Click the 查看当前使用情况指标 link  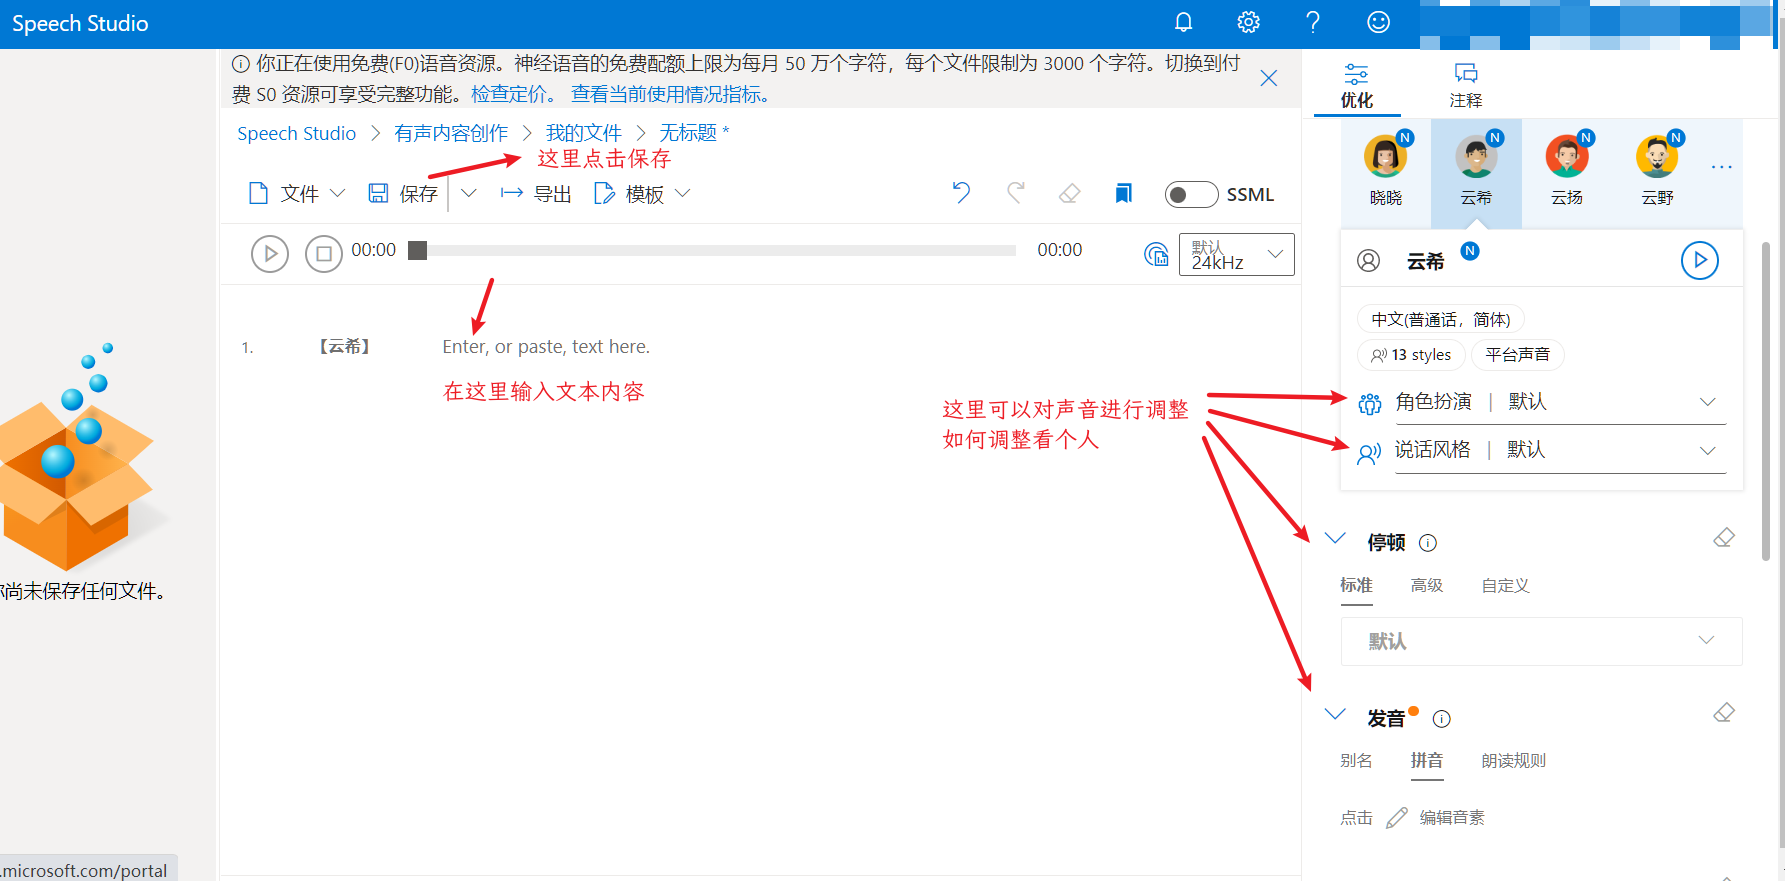point(670,94)
